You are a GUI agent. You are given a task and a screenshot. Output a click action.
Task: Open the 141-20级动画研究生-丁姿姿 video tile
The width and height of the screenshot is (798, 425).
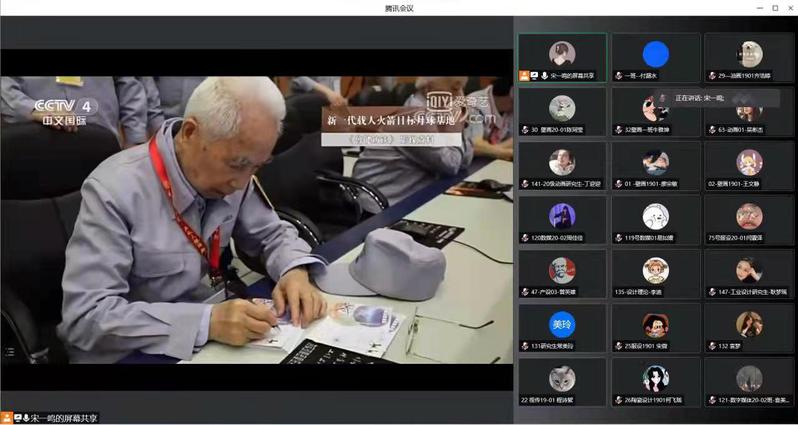pyautogui.click(x=562, y=165)
